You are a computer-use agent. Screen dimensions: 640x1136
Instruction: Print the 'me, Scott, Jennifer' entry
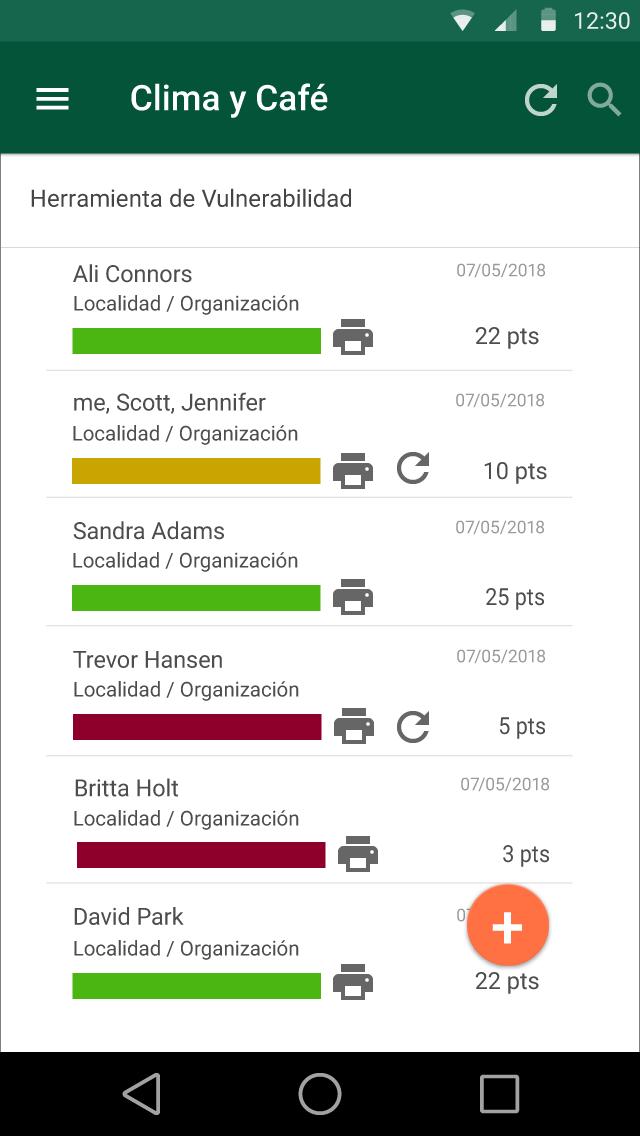click(352, 469)
